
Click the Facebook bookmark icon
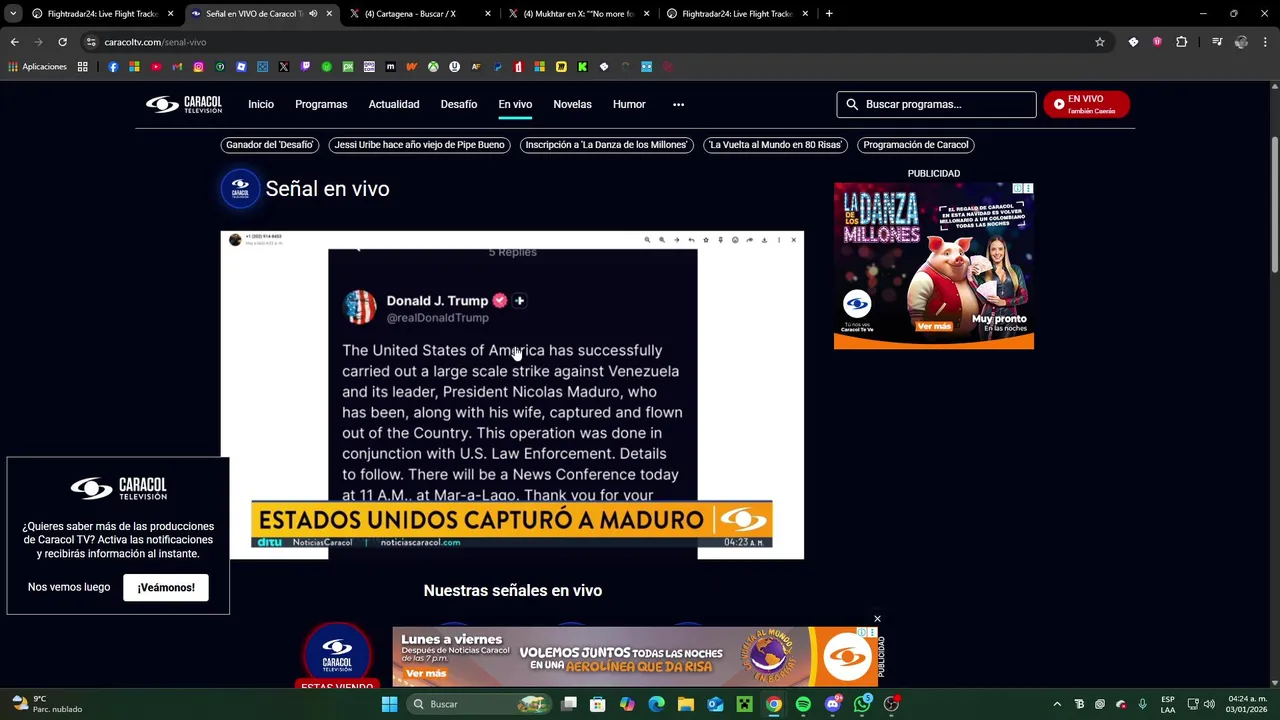(113, 67)
